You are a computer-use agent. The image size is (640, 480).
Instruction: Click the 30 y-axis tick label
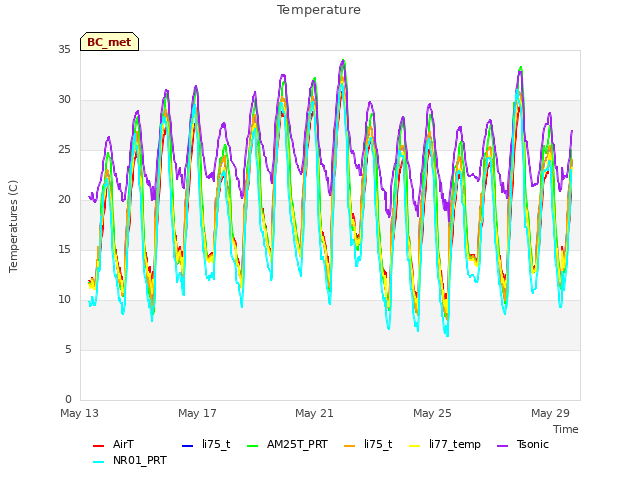click(64, 100)
